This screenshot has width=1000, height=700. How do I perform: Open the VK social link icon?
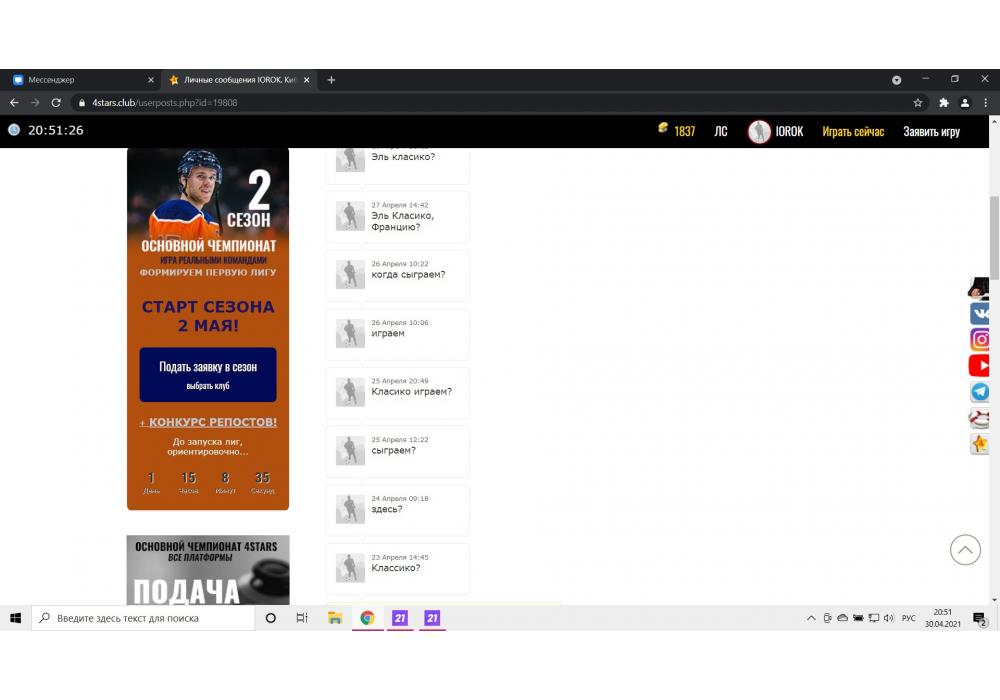980,314
